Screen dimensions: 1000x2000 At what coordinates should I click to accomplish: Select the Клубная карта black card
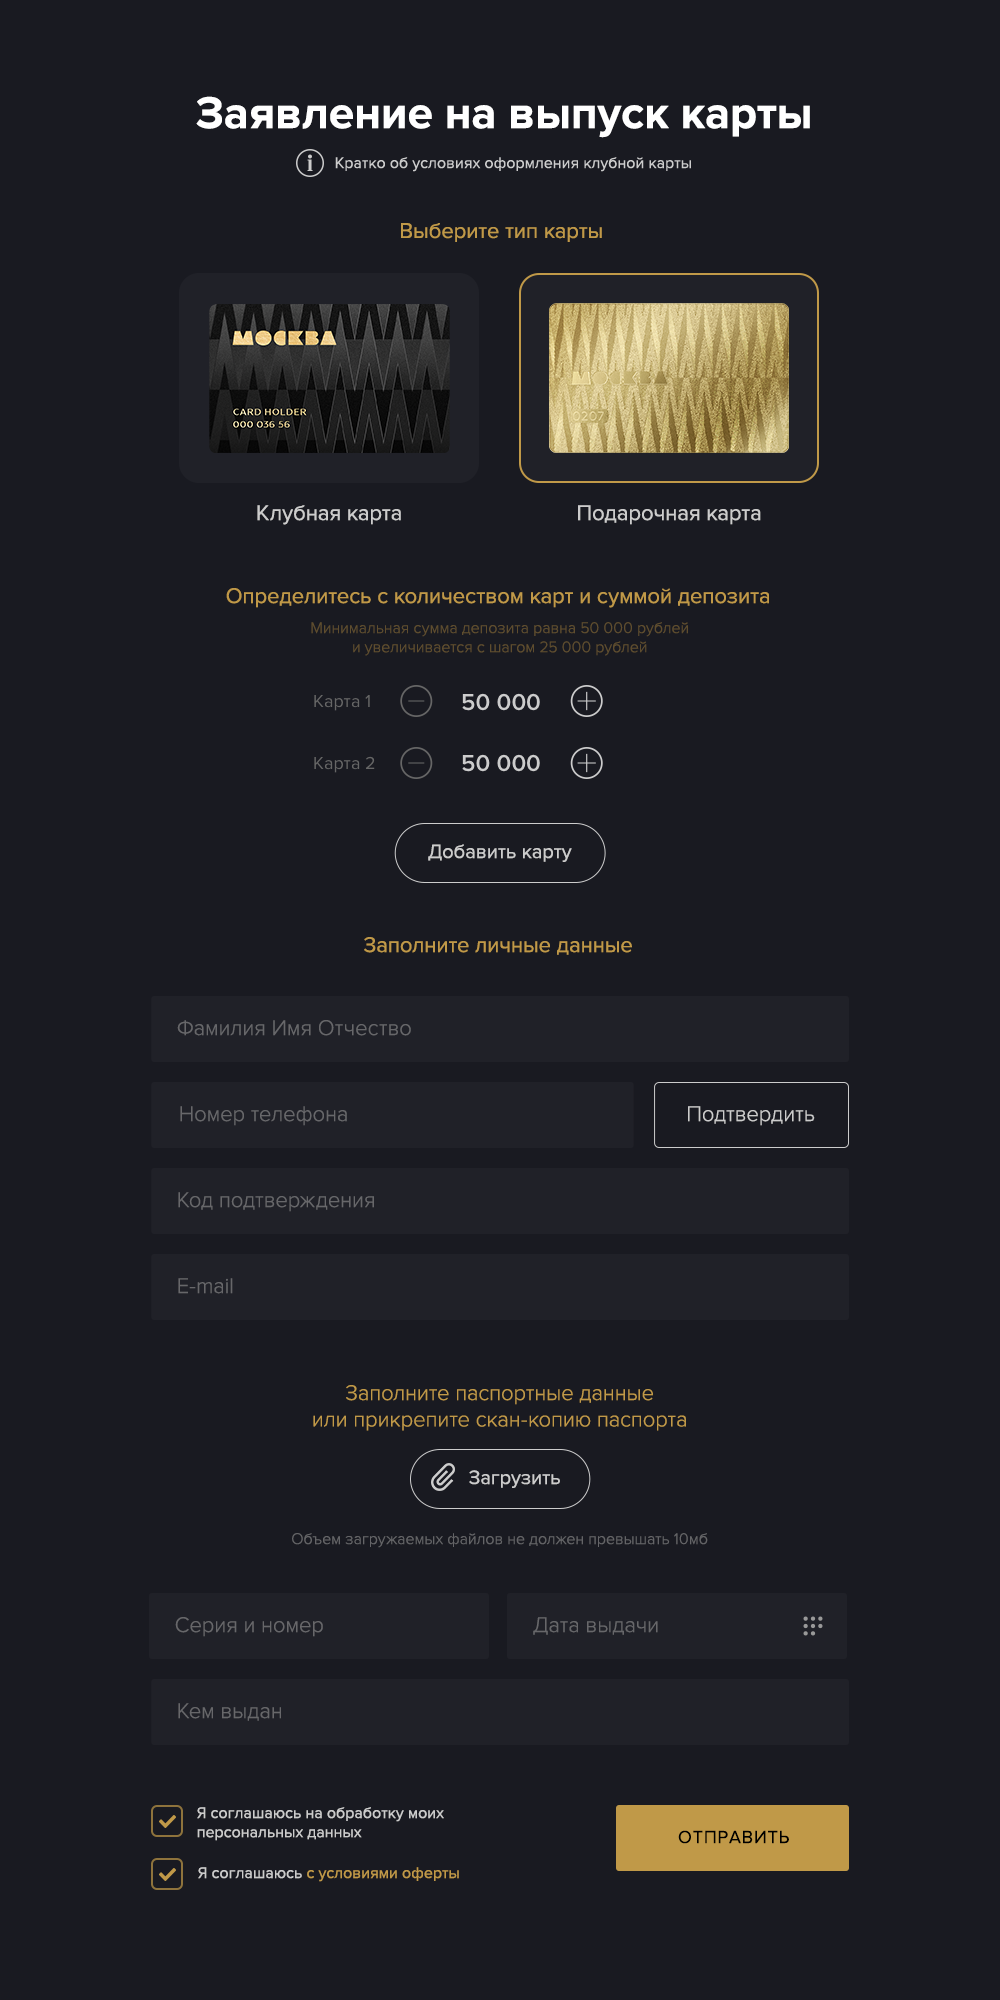[329, 378]
